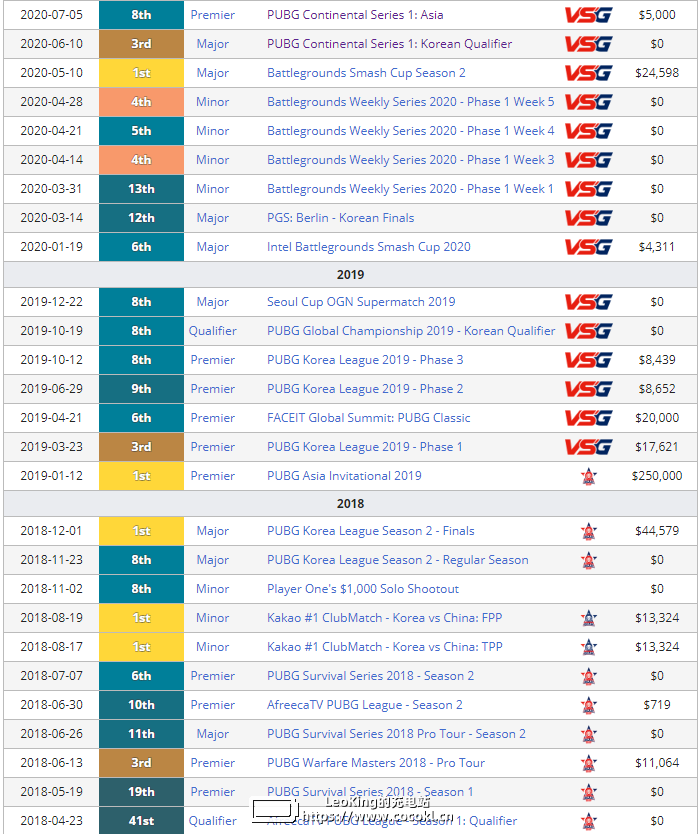Open Seoul Cup OGN Supermatch 2019 link
The width and height of the screenshot is (700, 834).
click(361, 302)
